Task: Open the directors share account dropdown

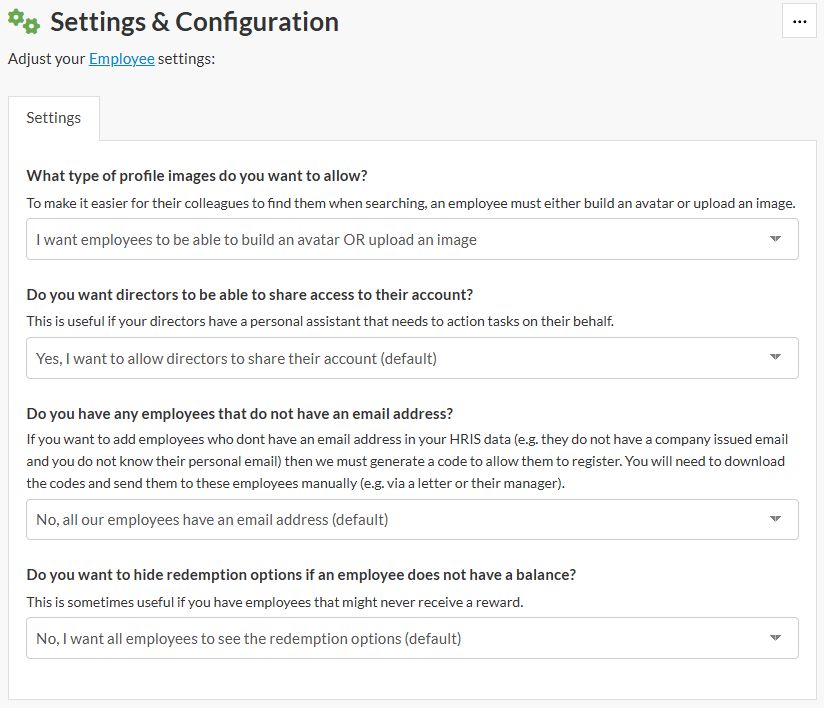Action: pyautogui.click(x=400, y=358)
